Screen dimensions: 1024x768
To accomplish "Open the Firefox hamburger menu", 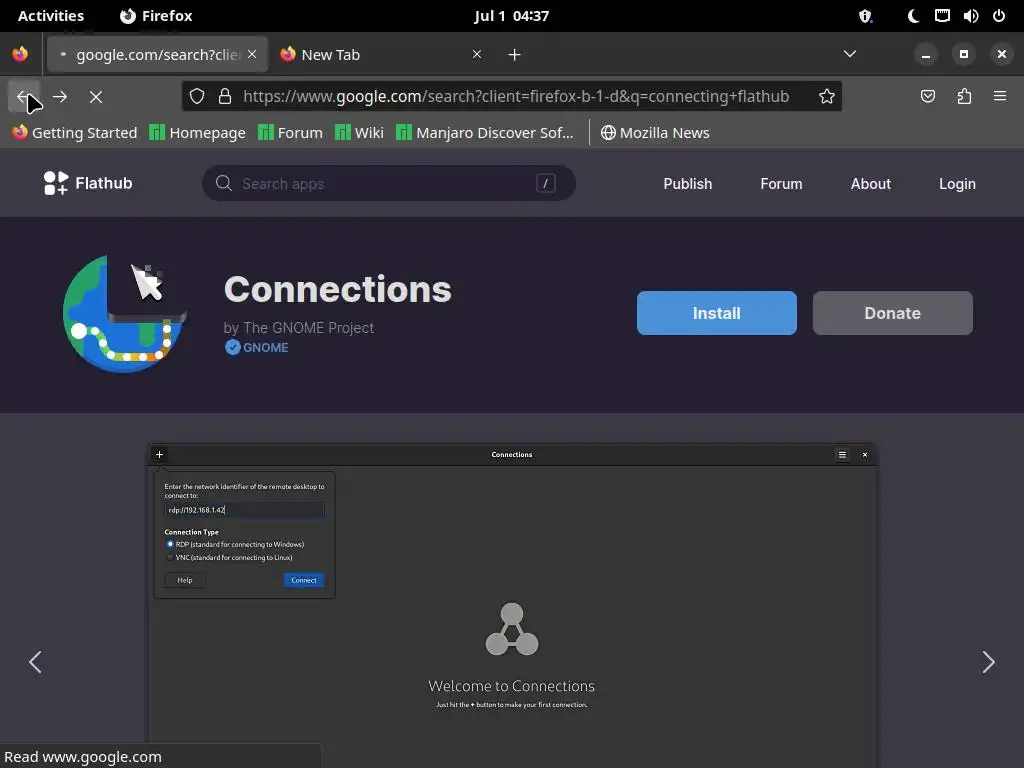I will pyautogui.click(x=1000, y=96).
